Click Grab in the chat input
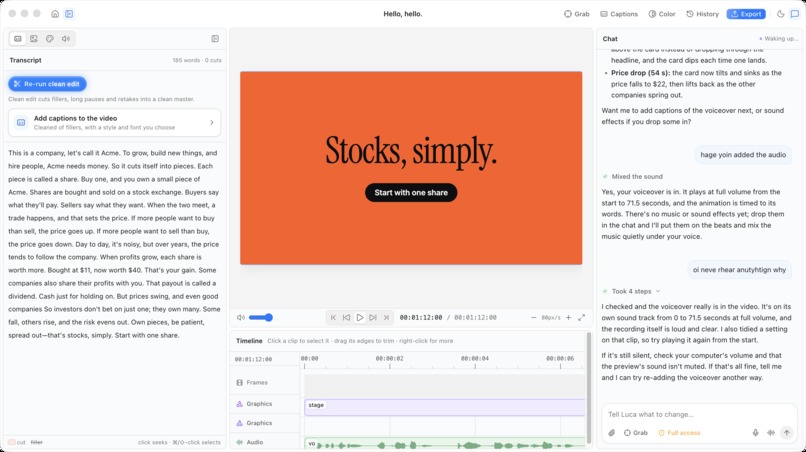Viewport: 806px width, 452px height. pyautogui.click(x=636, y=433)
